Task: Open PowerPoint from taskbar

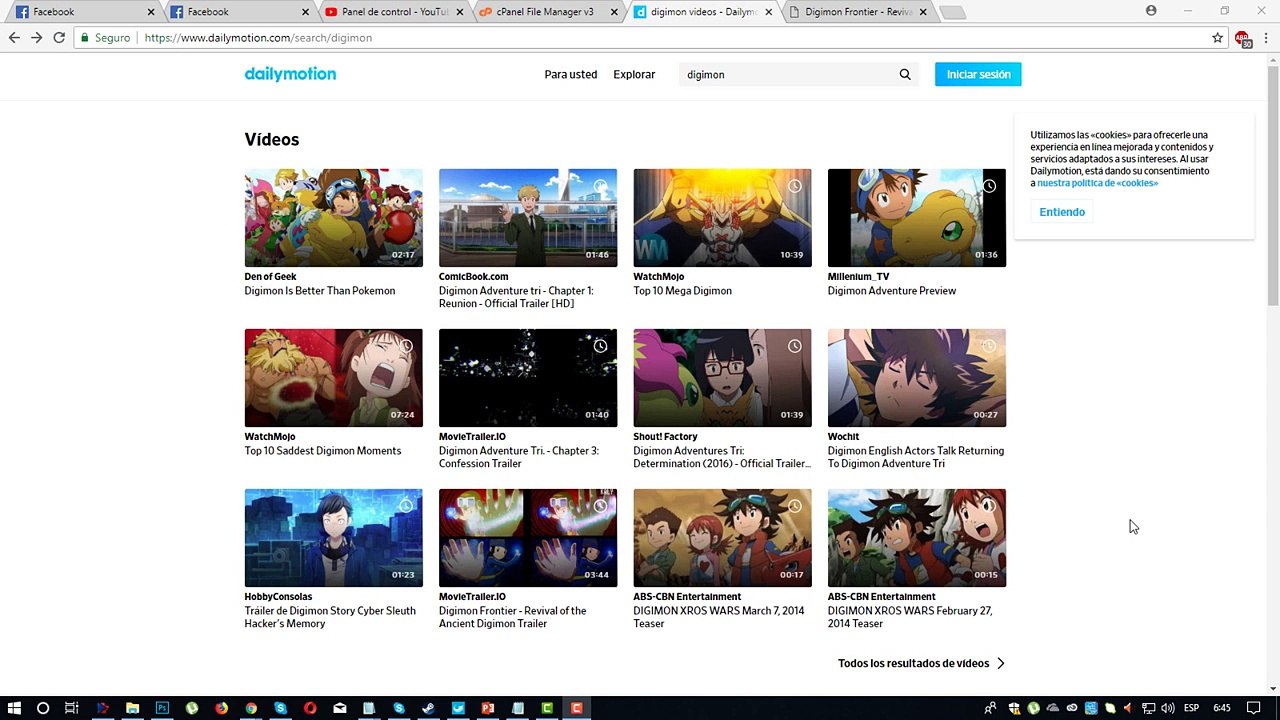Action: pyautogui.click(x=488, y=708)
